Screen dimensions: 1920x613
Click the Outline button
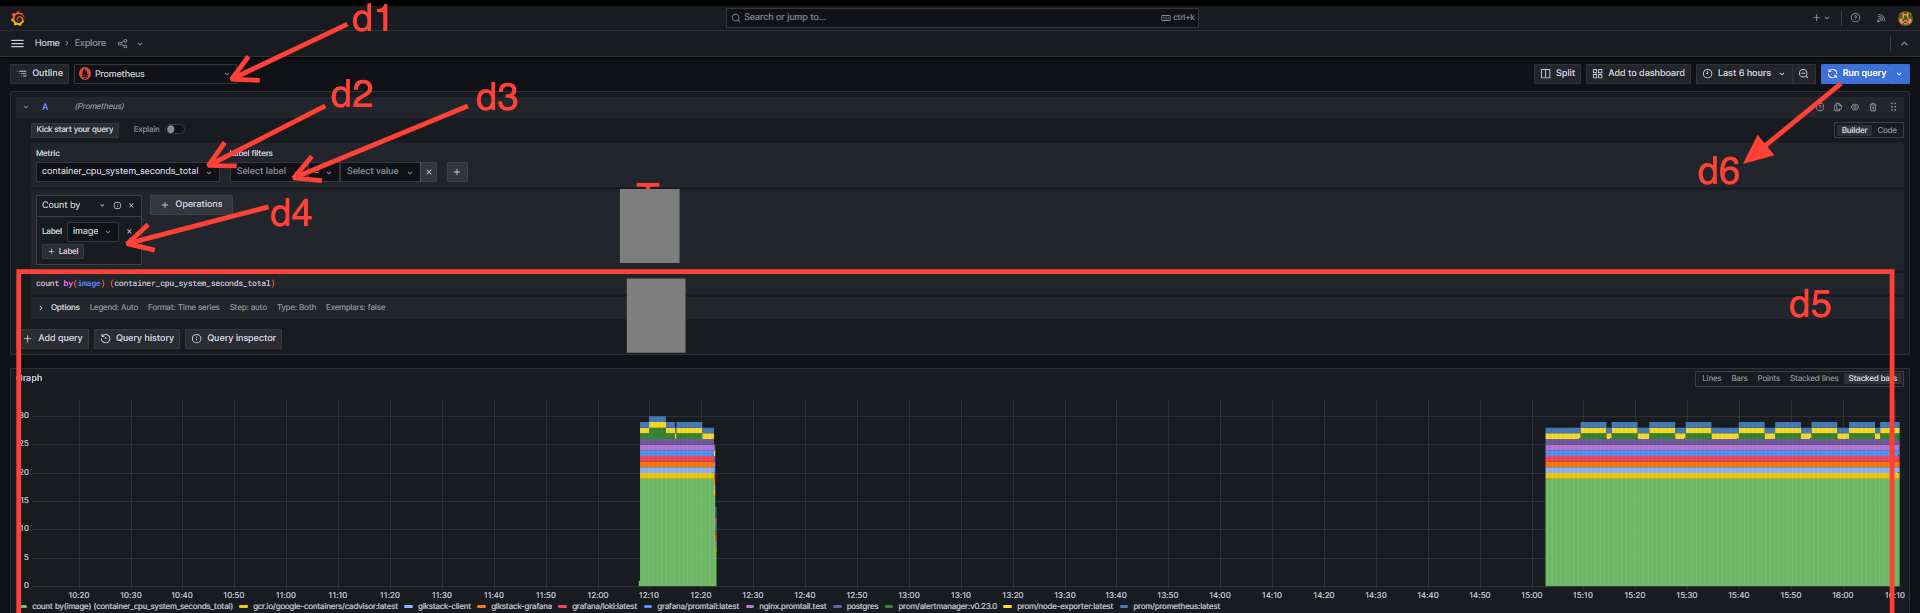point(40,73)
